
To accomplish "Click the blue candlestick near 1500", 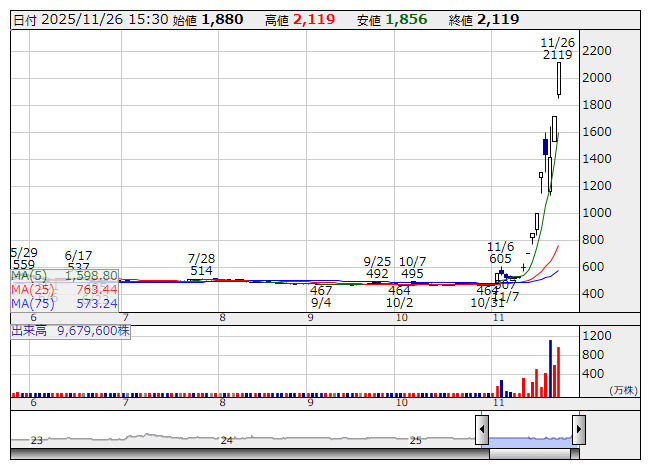I will point(545,147).
